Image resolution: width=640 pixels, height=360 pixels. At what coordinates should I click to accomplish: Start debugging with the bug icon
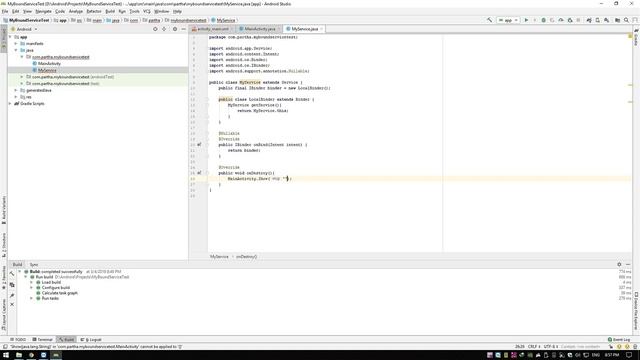[543, 20]
